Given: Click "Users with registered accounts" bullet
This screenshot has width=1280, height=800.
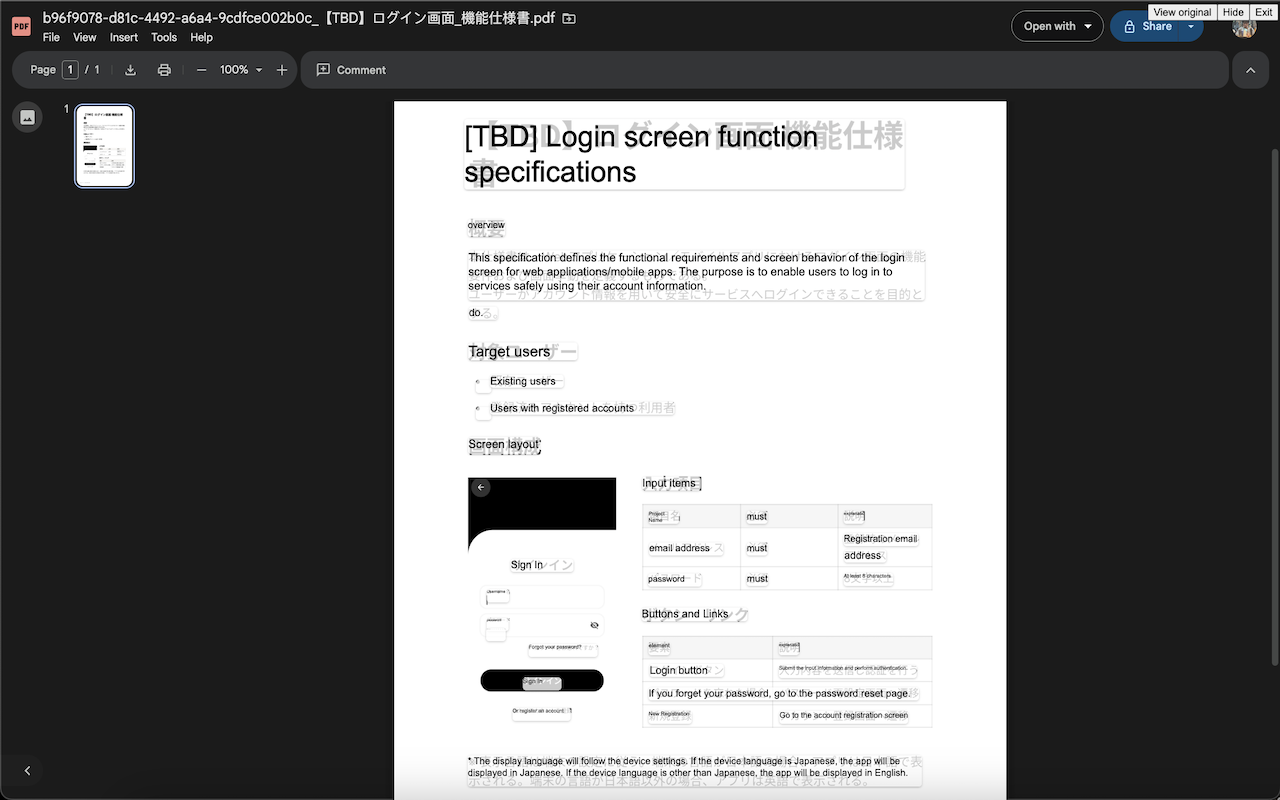Looking at the screenshot, I should click(x=561, y=408).
